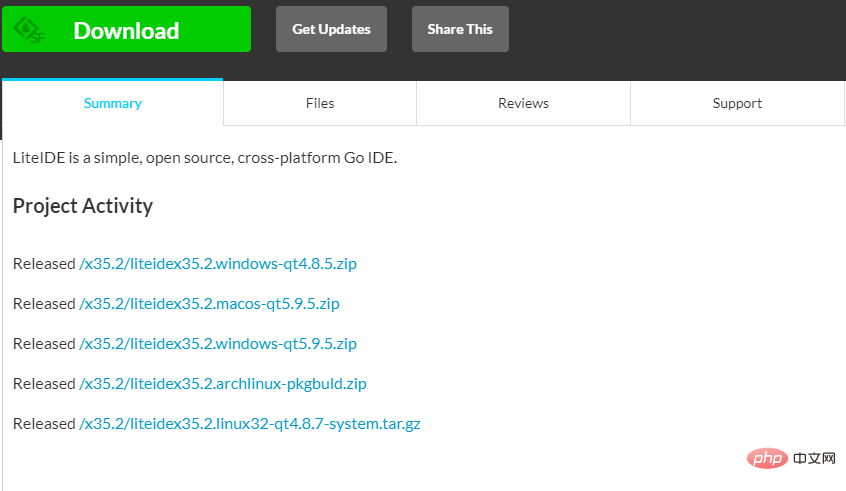Click the green Download button
This screenshot has height=491, width=846.
click(x=126, y=29)
